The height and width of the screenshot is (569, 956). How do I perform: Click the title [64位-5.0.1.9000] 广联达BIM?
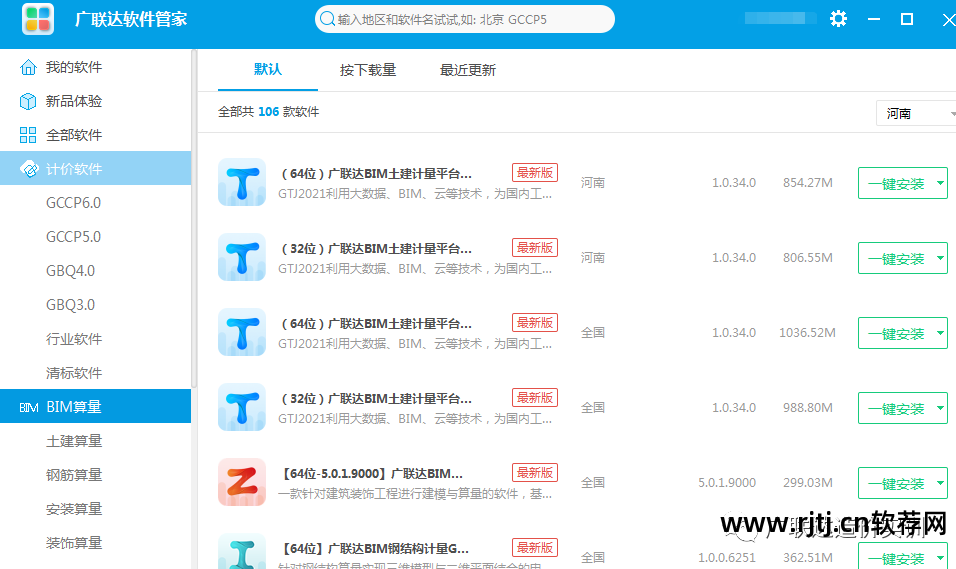(372, 474)
